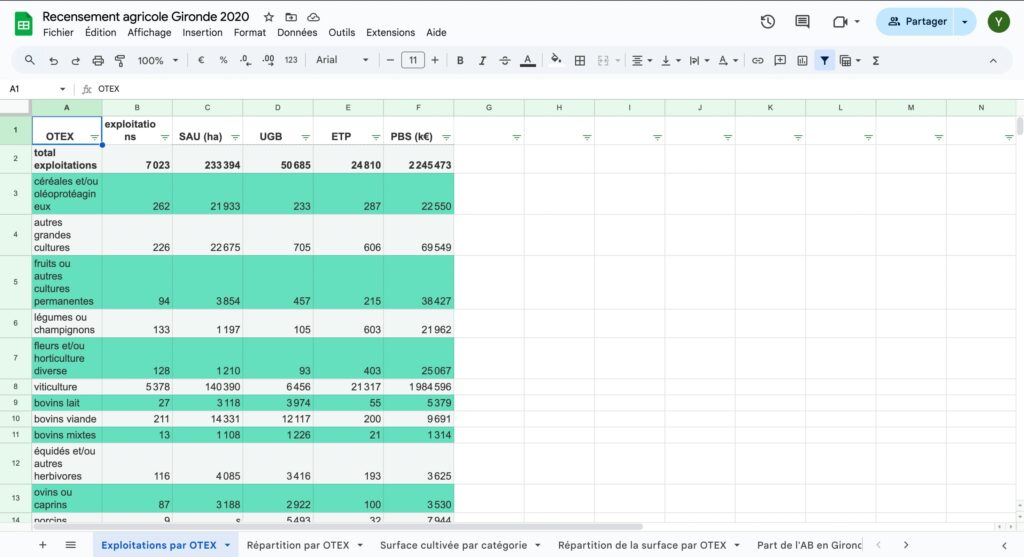Click the insert link icon

point(757,60)
